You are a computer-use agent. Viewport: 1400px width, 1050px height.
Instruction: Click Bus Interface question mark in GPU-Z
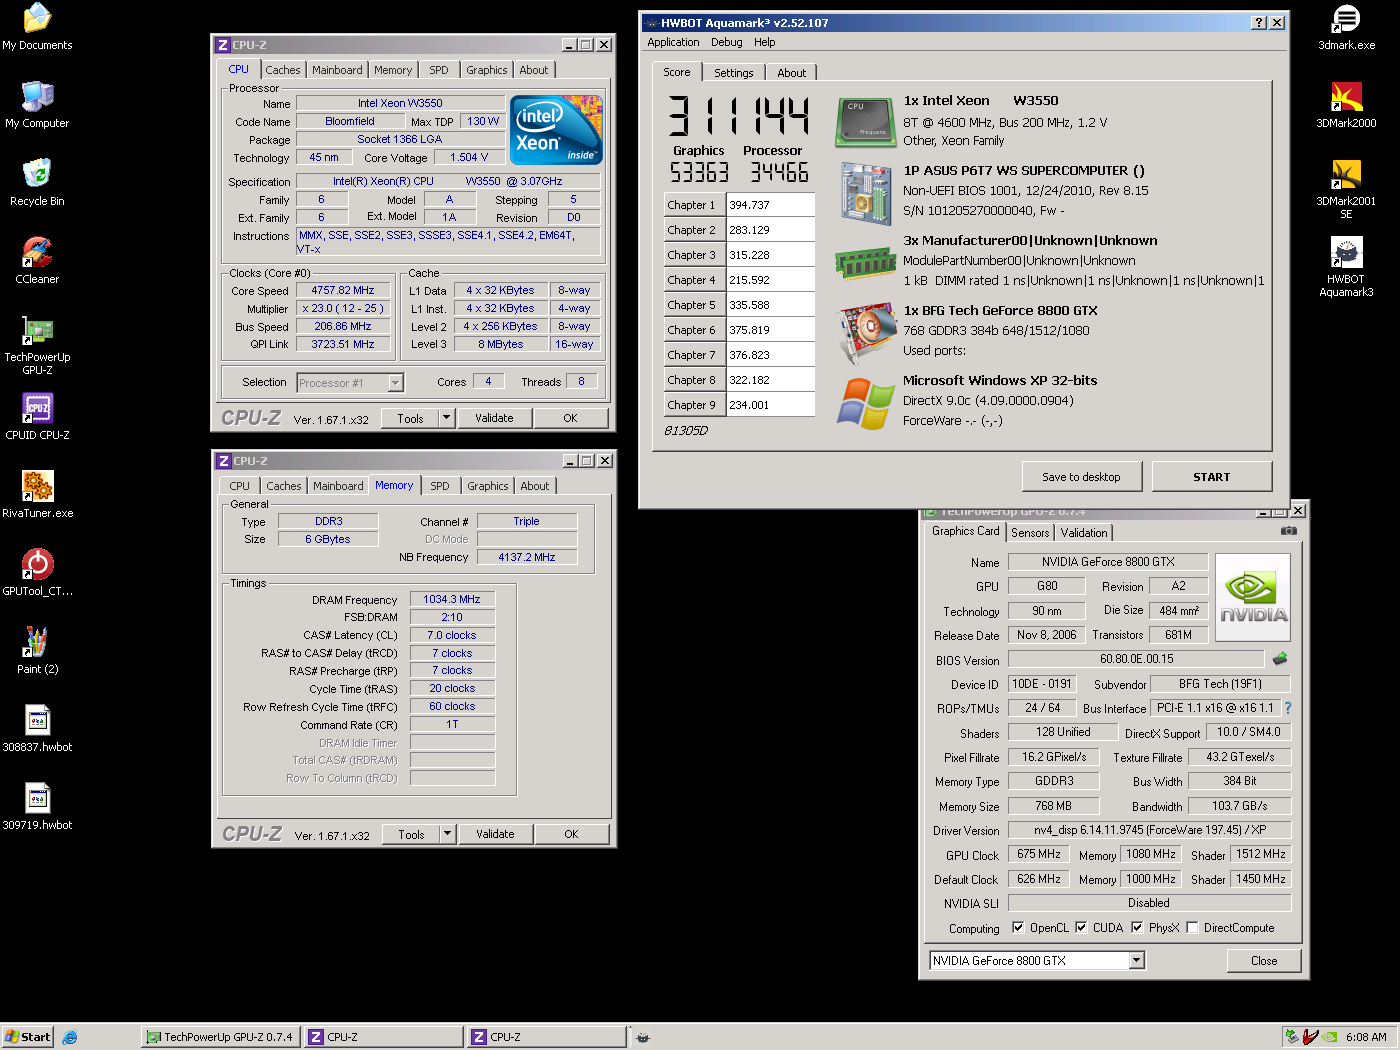[x=1288, y=708]
